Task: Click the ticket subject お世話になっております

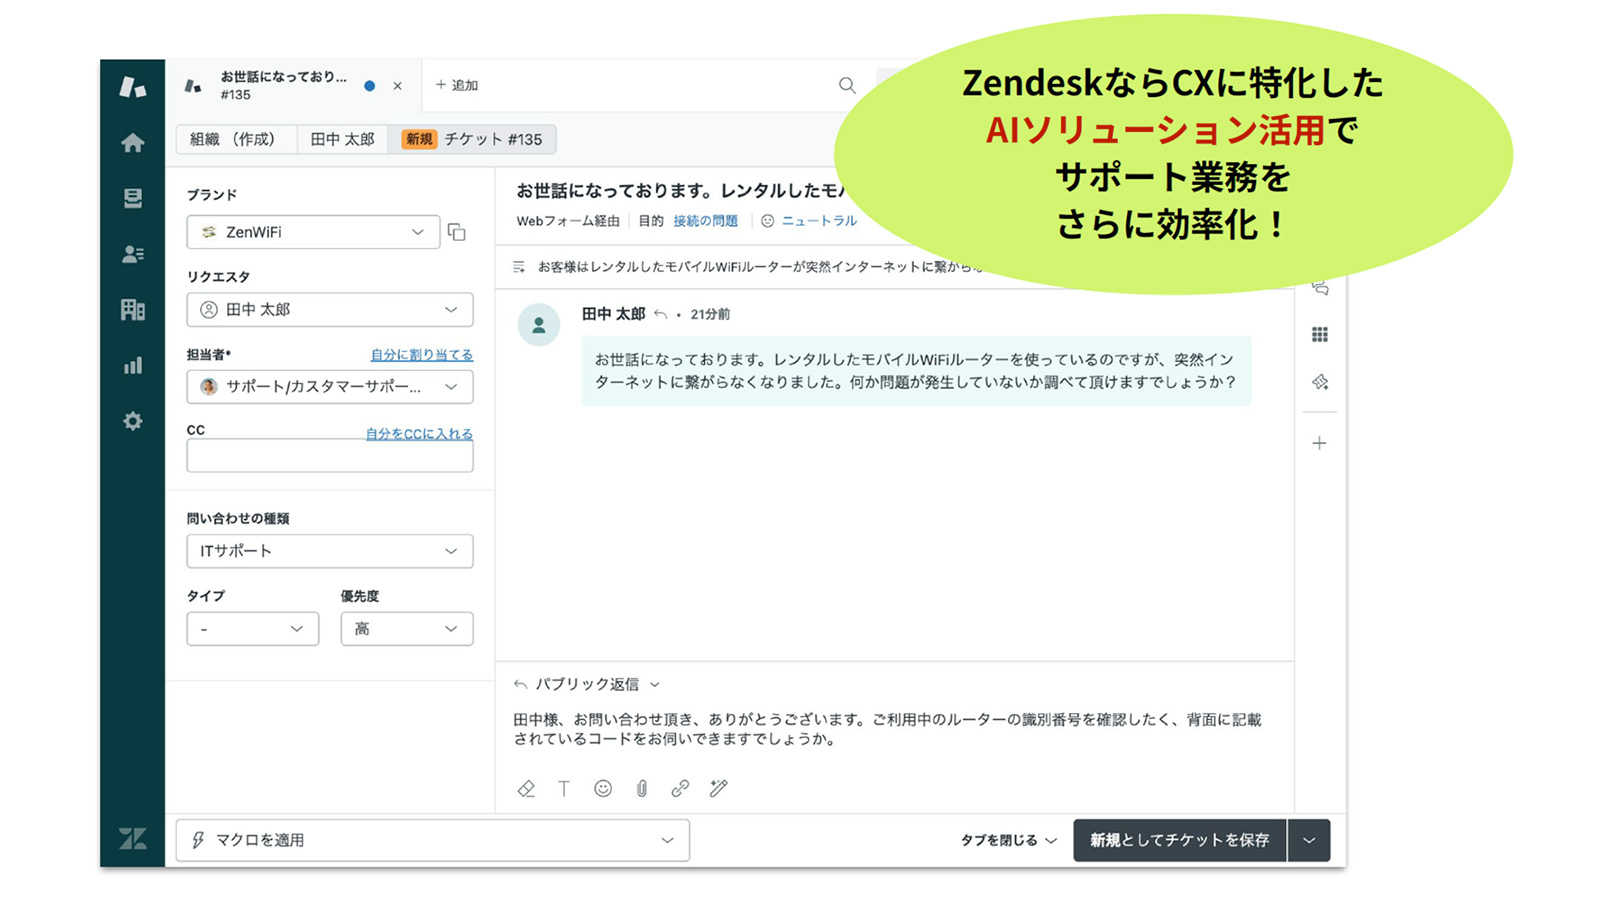Action: (680, 190)
